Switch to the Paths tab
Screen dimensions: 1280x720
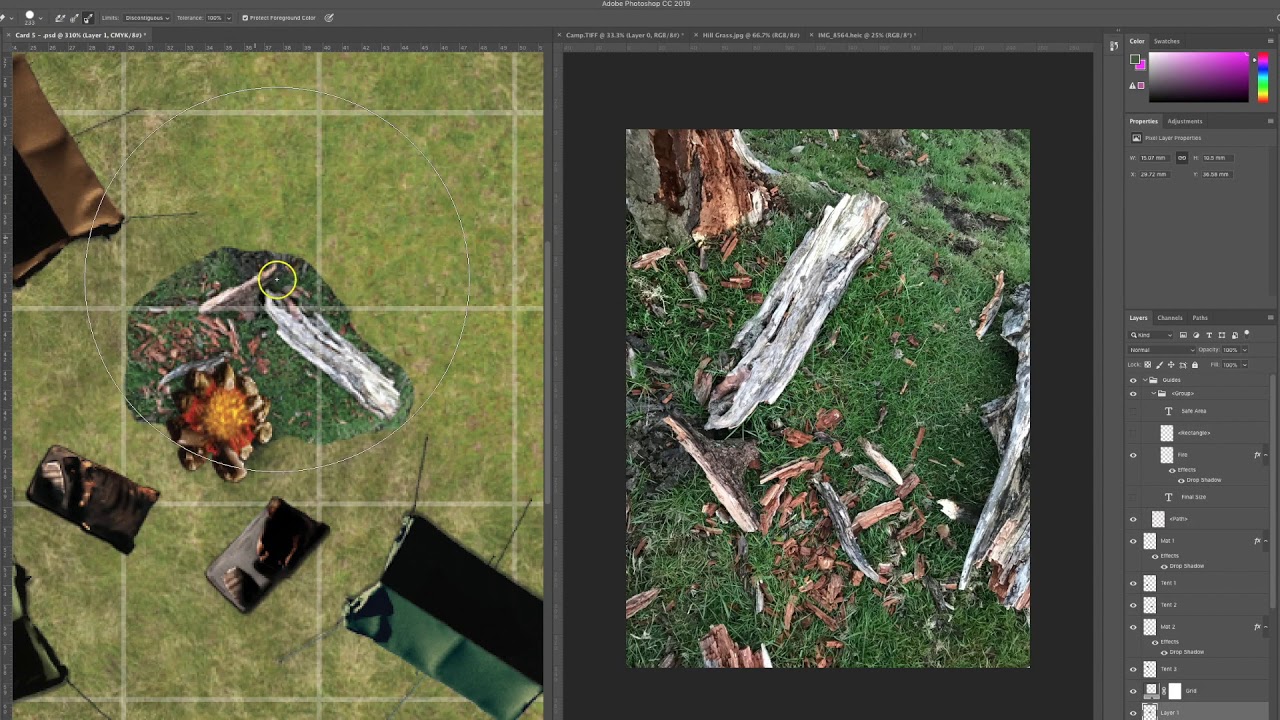(1200, 318)
